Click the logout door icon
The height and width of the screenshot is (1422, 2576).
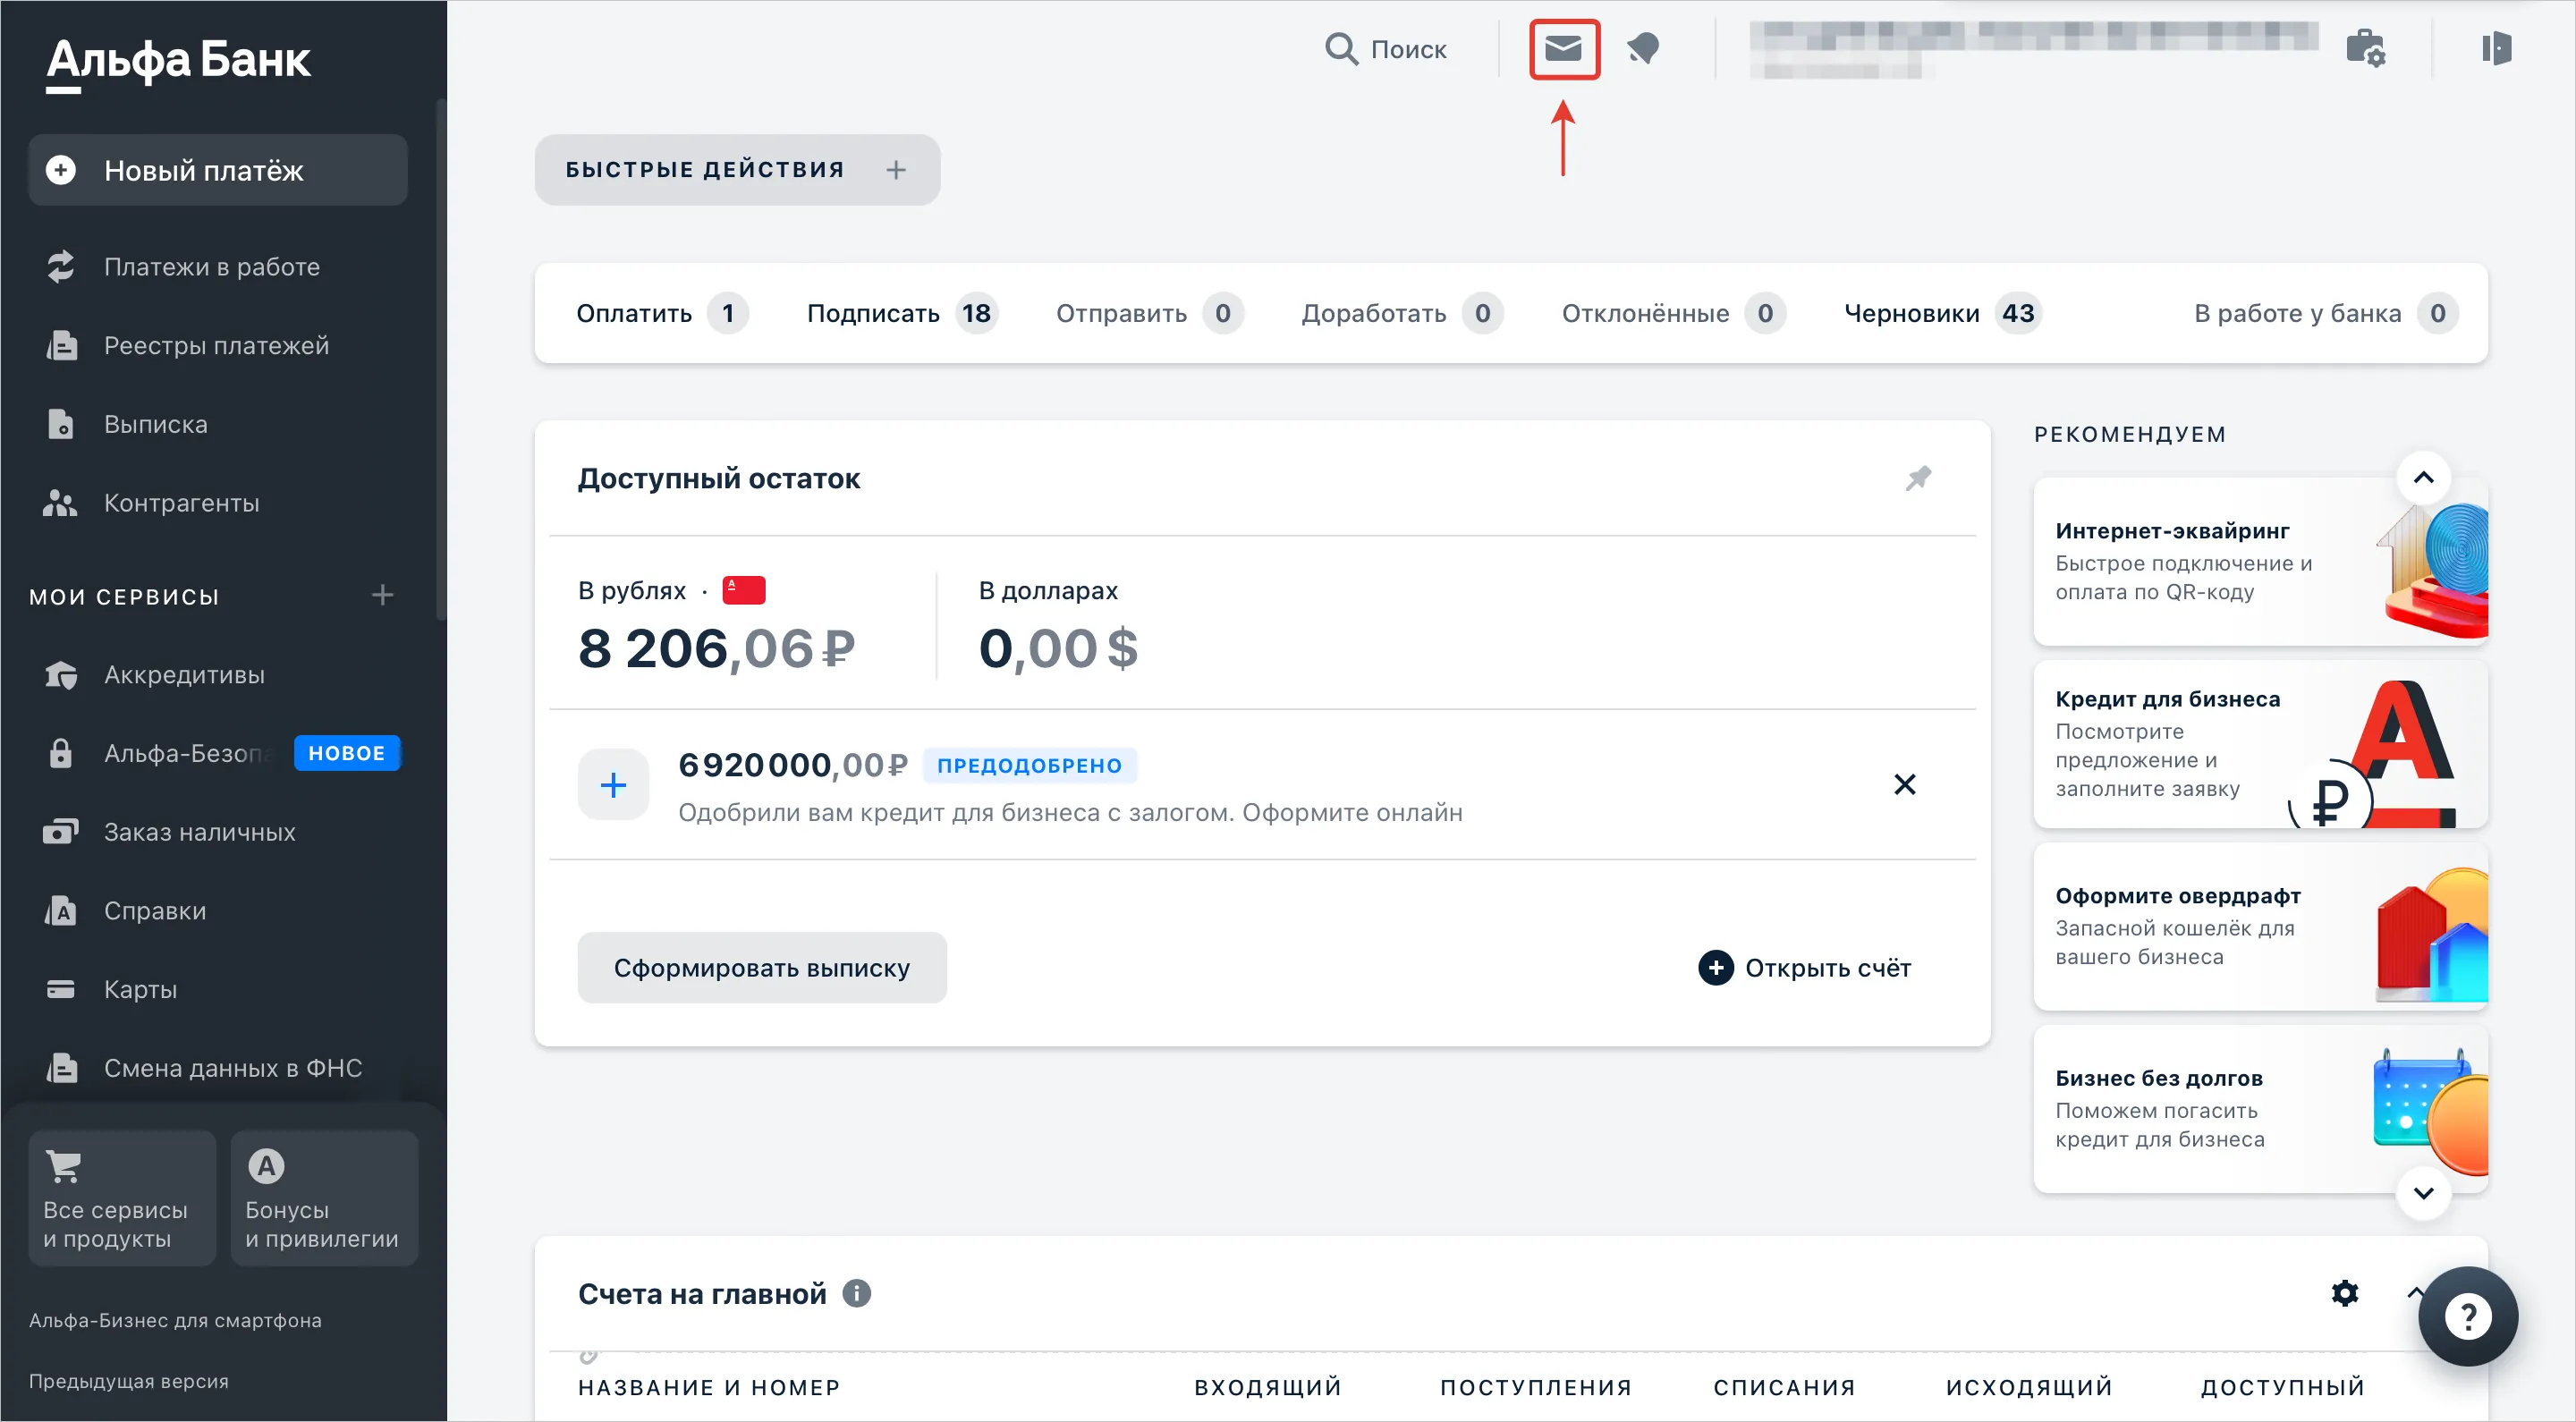(x=2496, y=48)
